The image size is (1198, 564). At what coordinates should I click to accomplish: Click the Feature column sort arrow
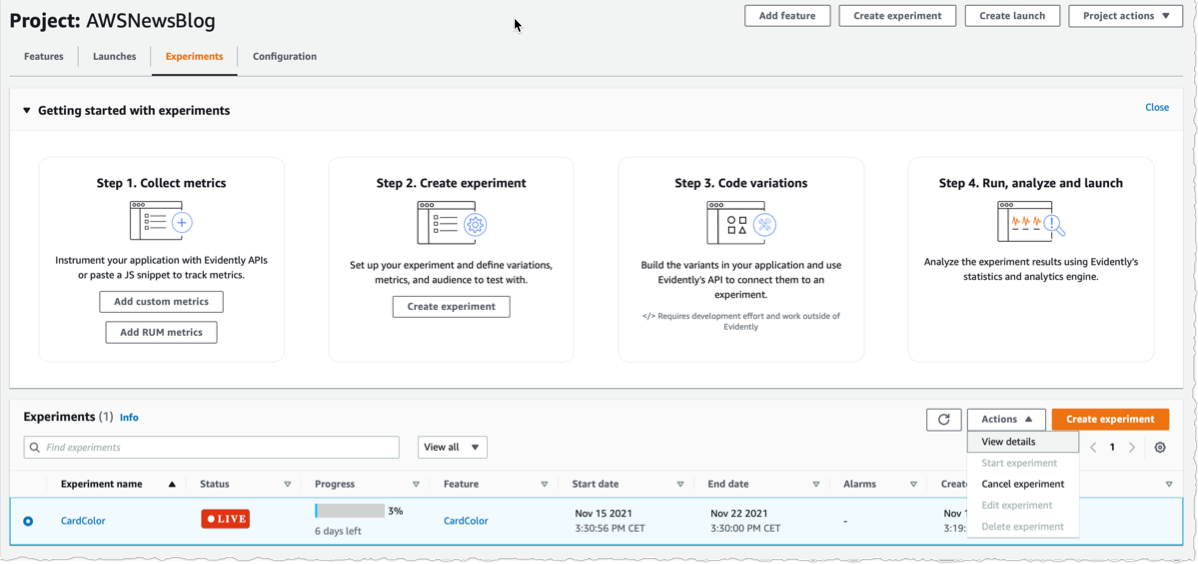[x=545, y=484]
